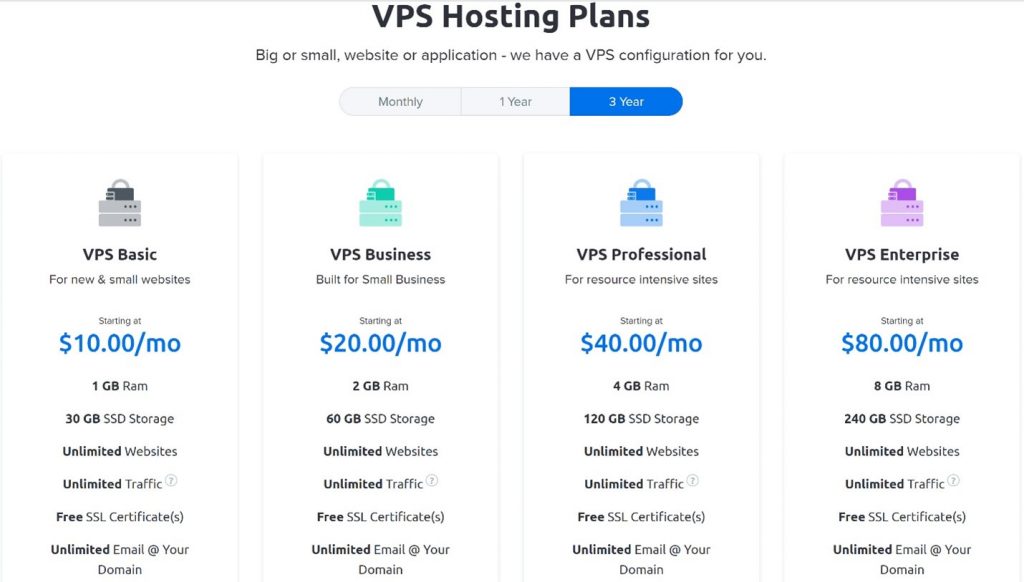Open Unlimited Traffic help icon under VPS Business
Image resolution: width=1024 pixels, height=582 pixels.
tap(432, 481)
